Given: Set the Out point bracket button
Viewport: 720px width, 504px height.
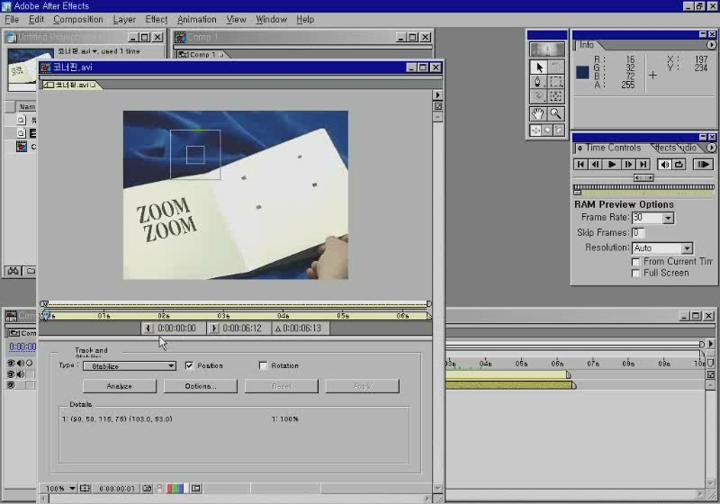Looking at the screenshot, I should click(x=214, y=328).
